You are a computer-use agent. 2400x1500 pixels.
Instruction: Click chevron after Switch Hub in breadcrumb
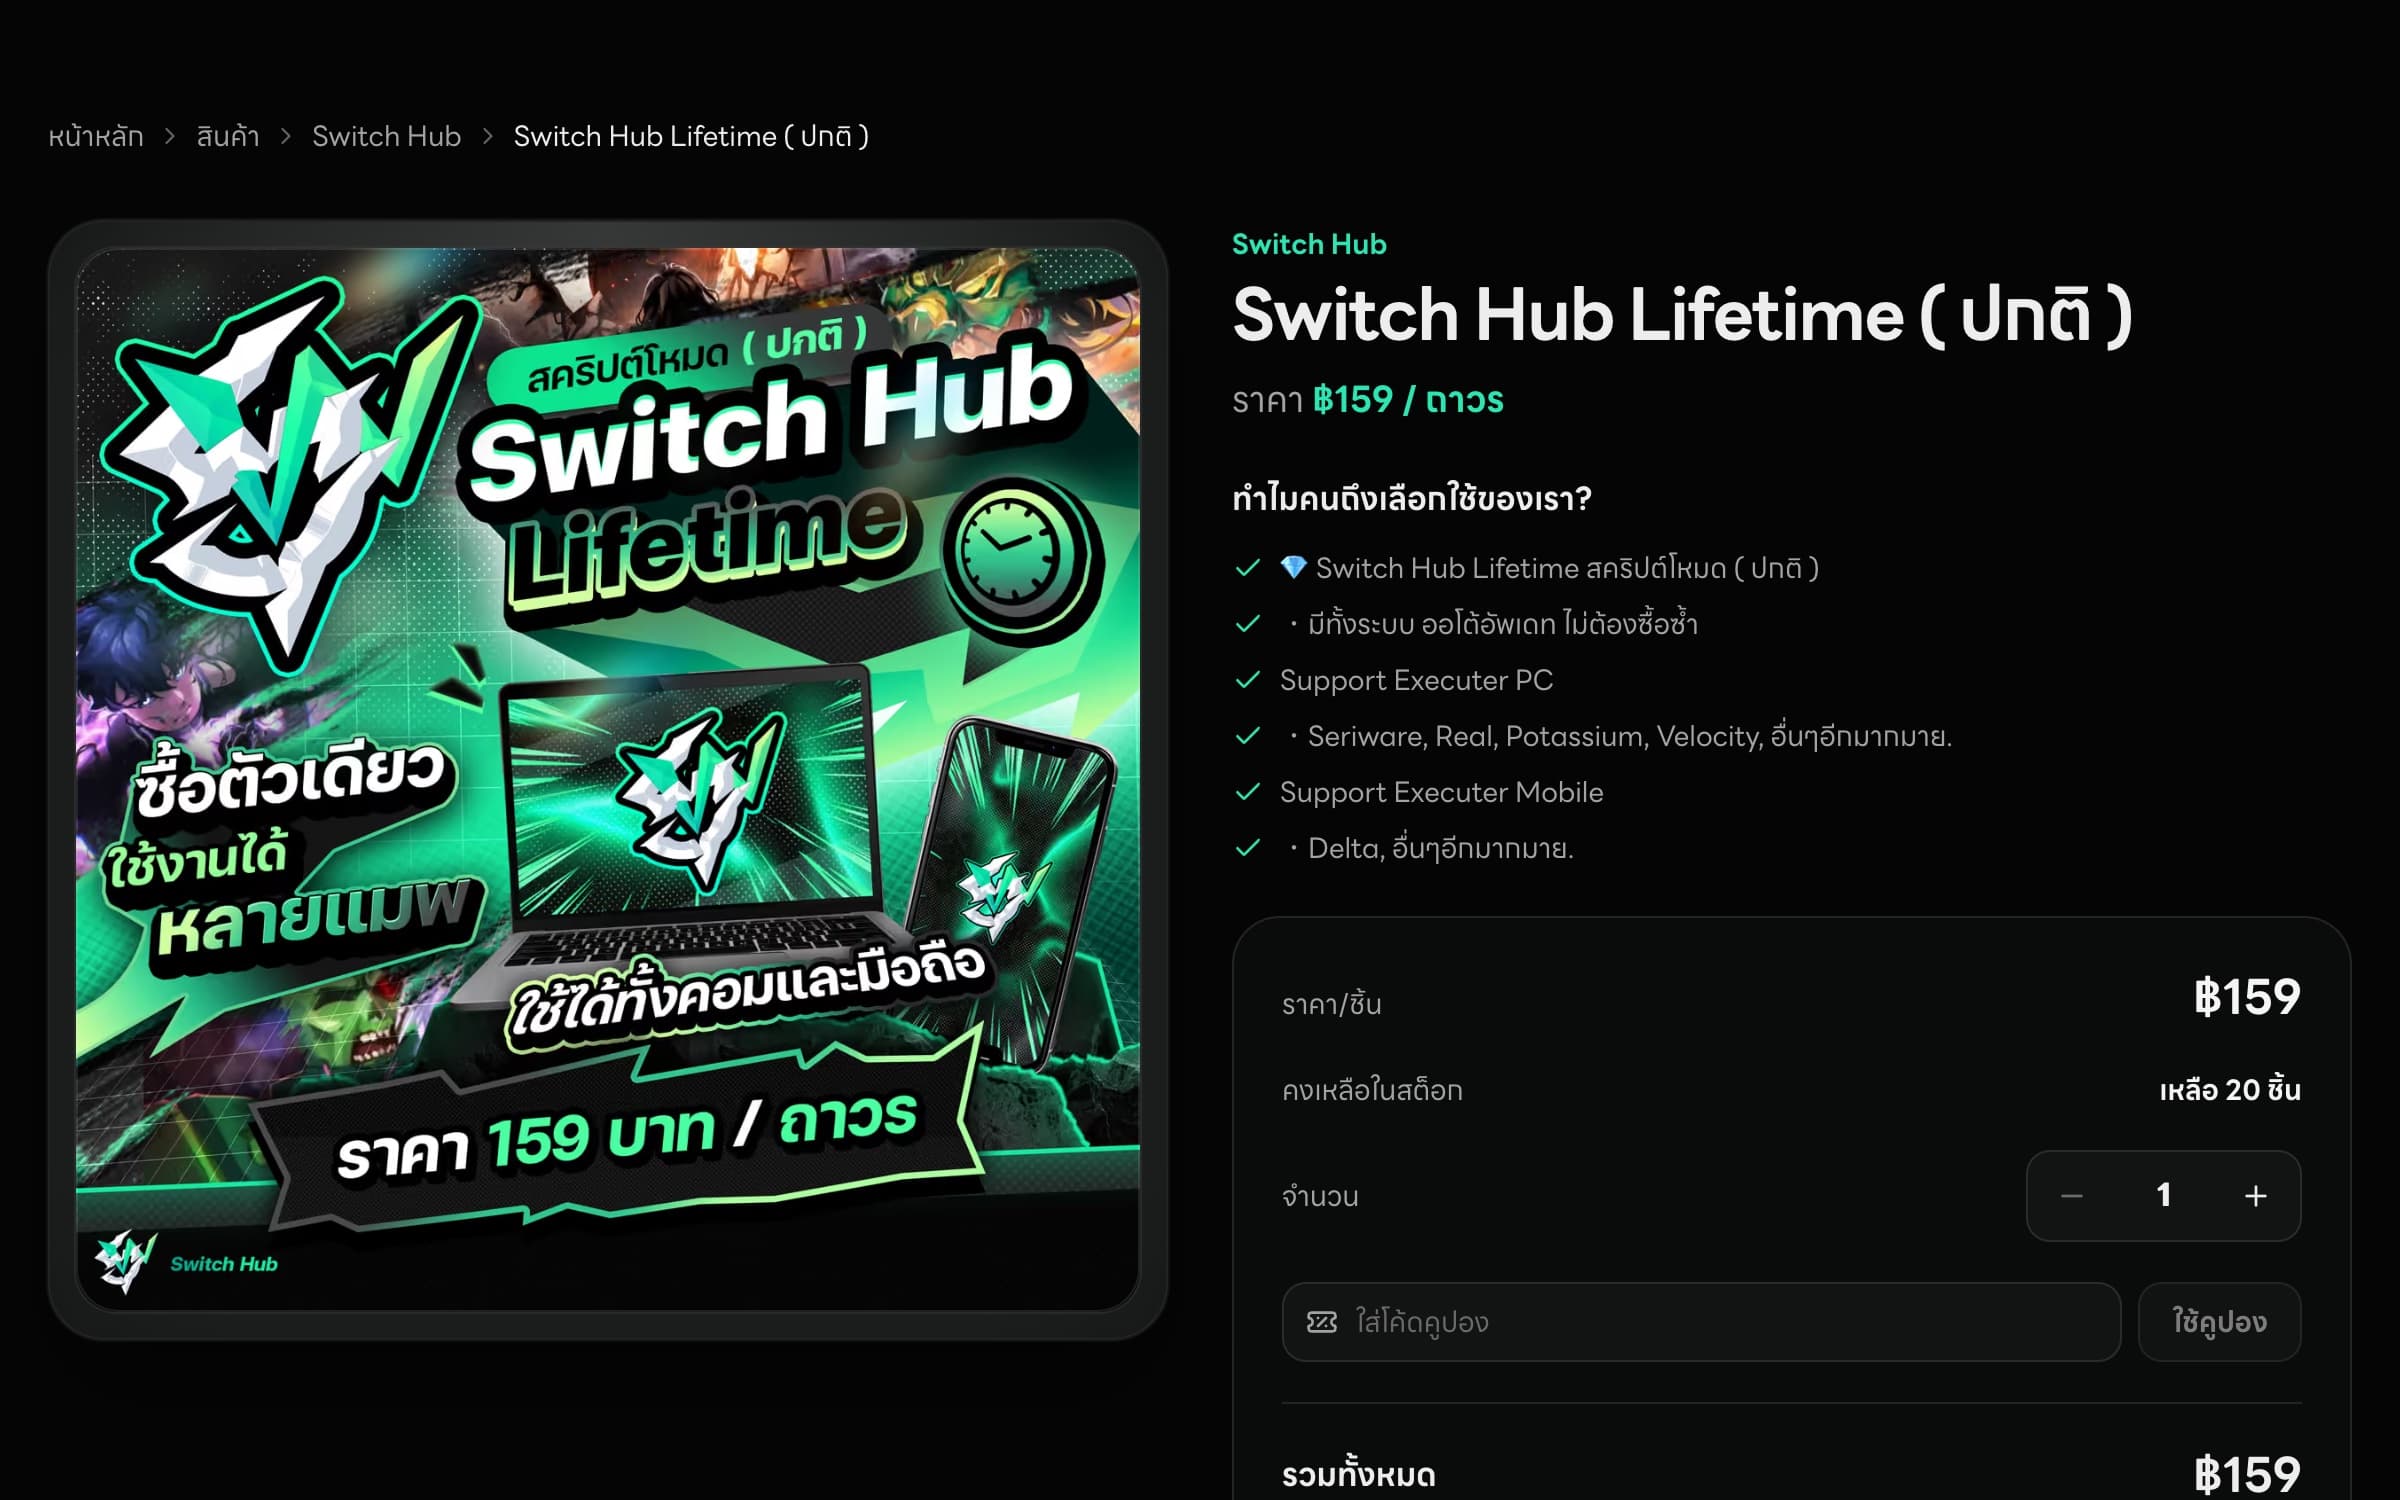click(488, 136)
